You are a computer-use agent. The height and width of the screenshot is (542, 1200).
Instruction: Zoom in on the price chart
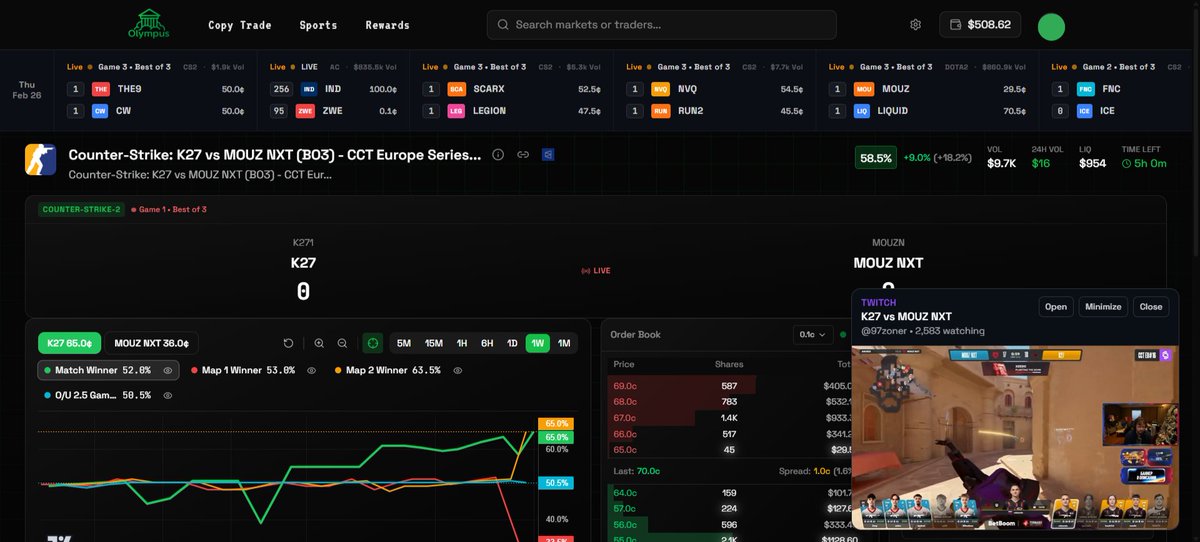[x=319, y=343]
